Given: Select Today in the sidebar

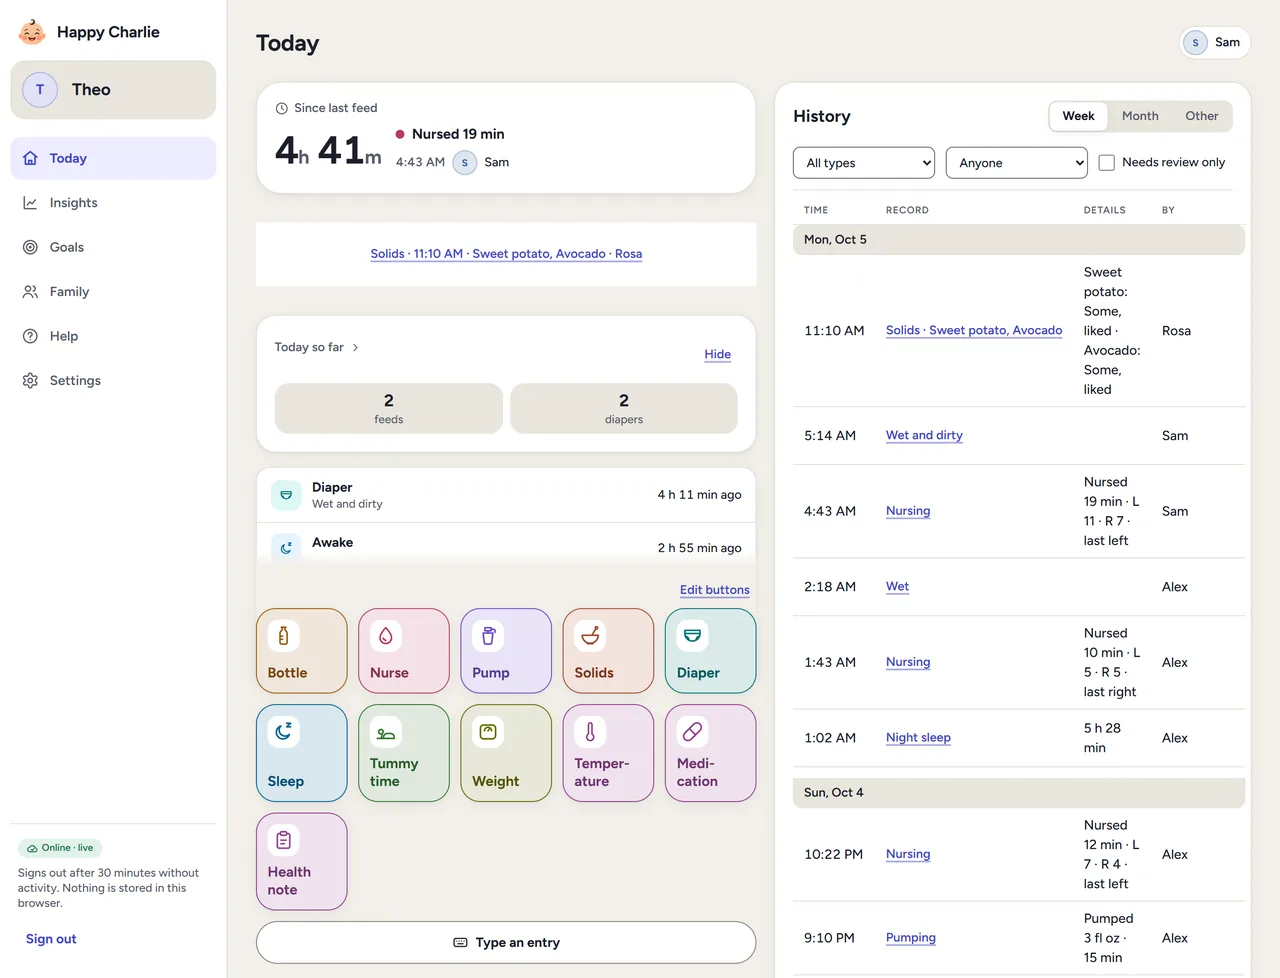Looking at the screenshot, I should (113, 158).
